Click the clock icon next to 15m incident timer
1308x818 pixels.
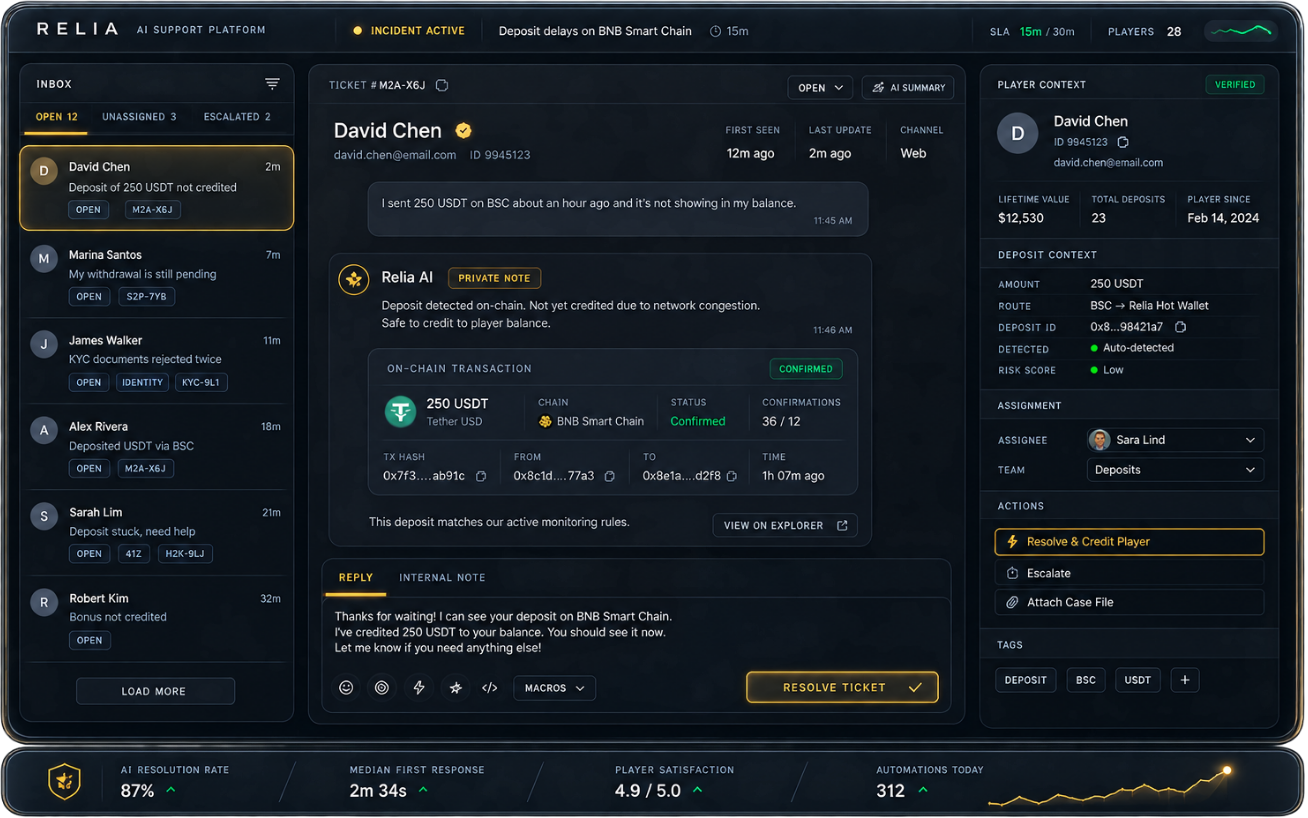715,31
